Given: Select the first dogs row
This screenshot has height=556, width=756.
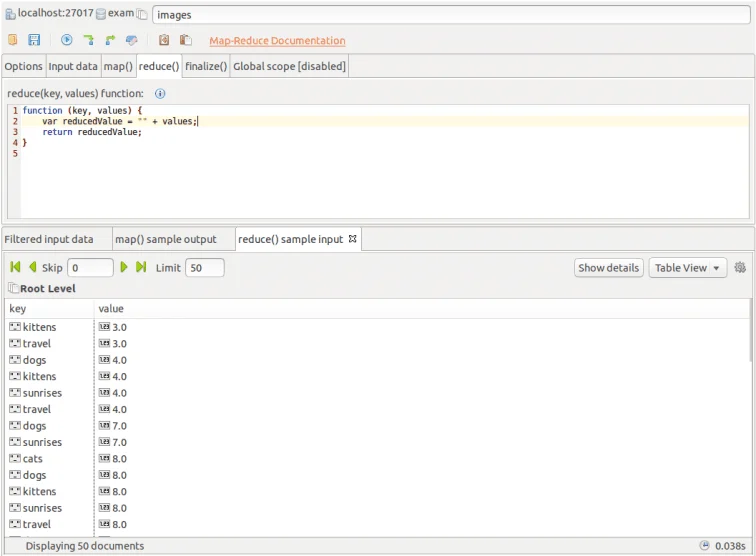Looking at the screenshot, I should tap(378, 360).
